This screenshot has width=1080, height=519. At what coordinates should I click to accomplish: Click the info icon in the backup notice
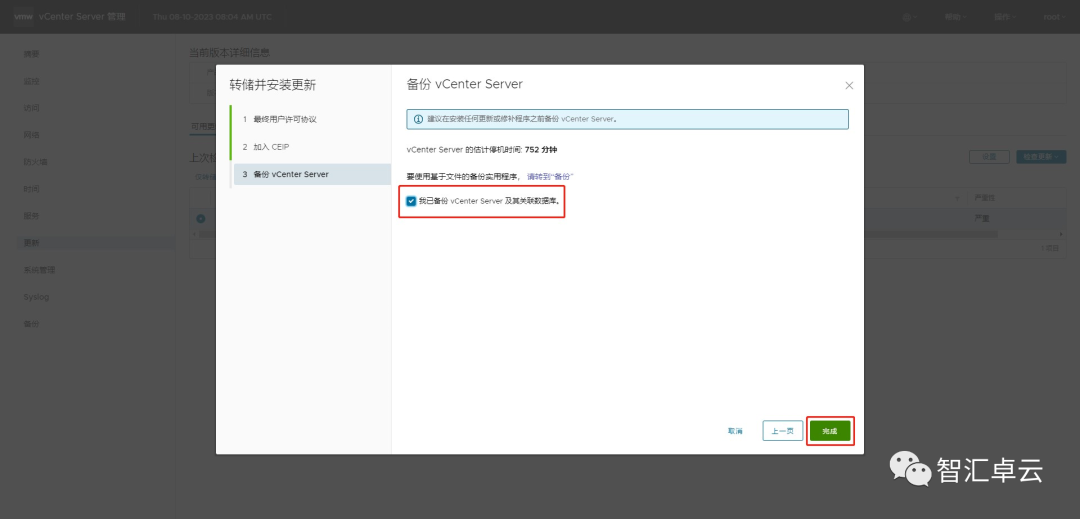pyautogui.click(x=418, y=119)
